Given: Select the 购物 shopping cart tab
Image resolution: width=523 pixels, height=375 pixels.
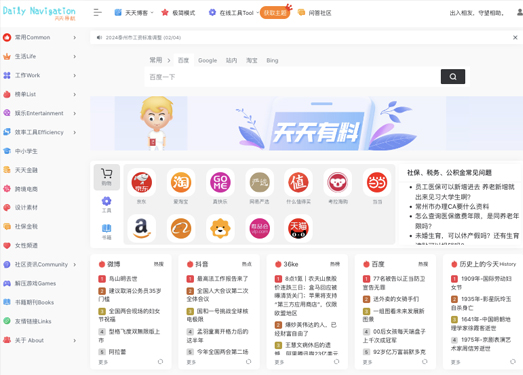Looking at the screenshot, I should tap(107, 177).
